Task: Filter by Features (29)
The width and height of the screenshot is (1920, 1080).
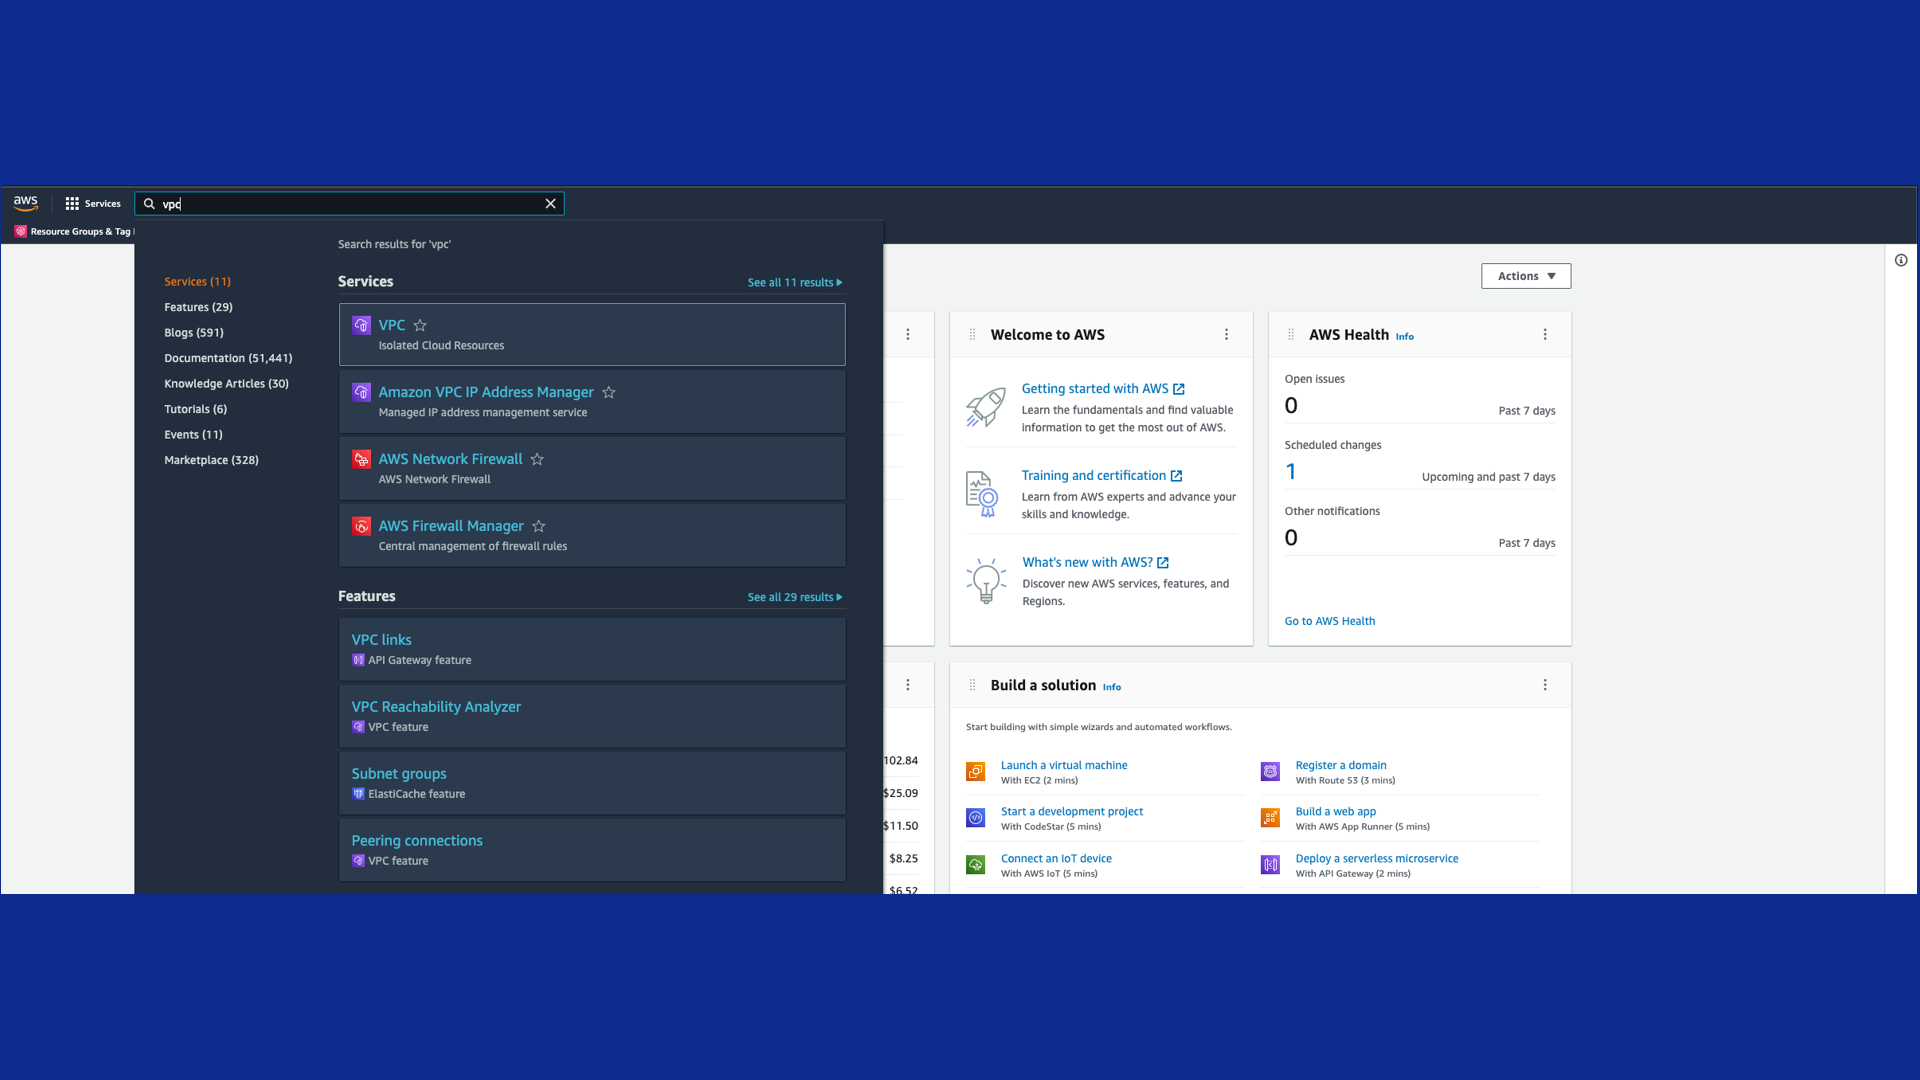Action: pos(198,307)
